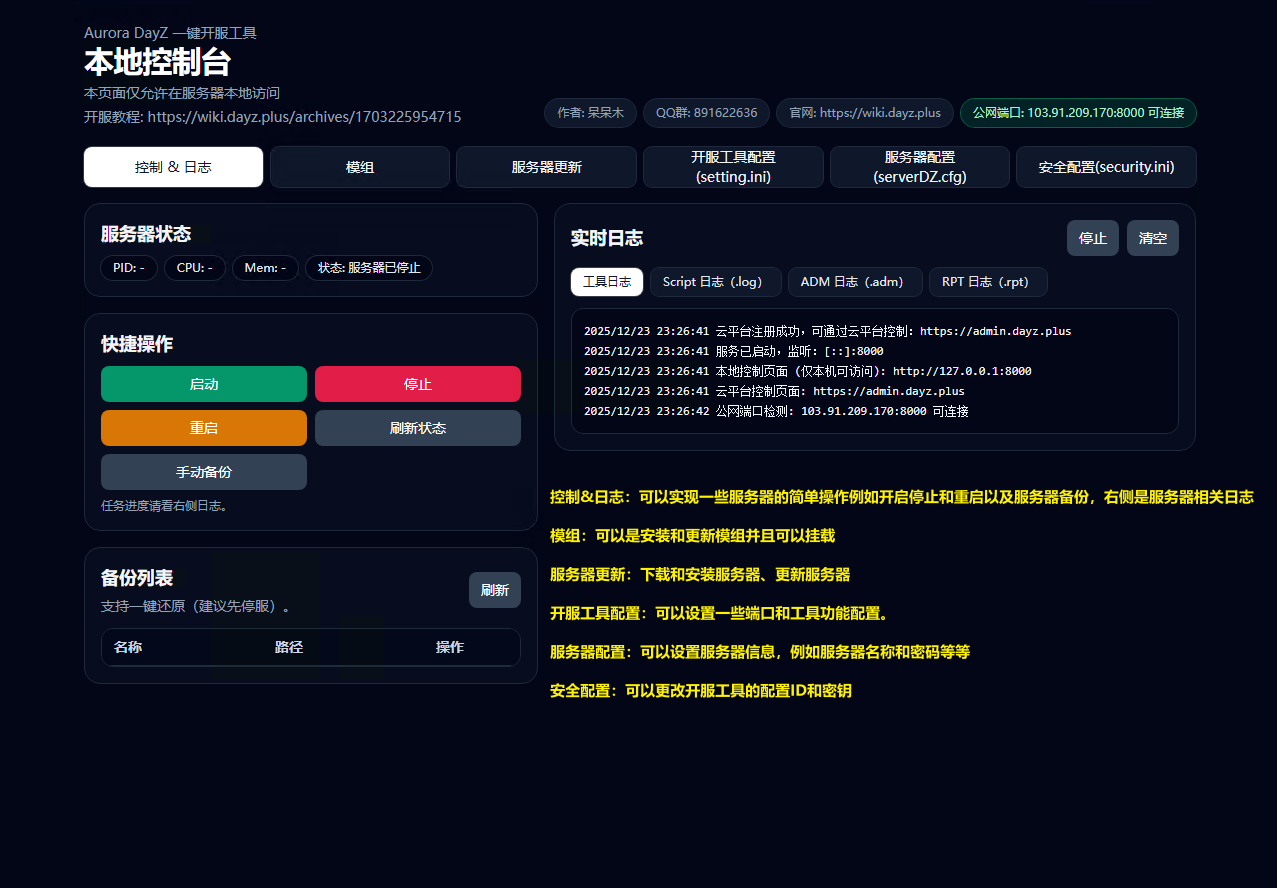Select the 控制 & 日志 tab
Viewport: 1277px width, 888px height.
(x=173, y=167)
